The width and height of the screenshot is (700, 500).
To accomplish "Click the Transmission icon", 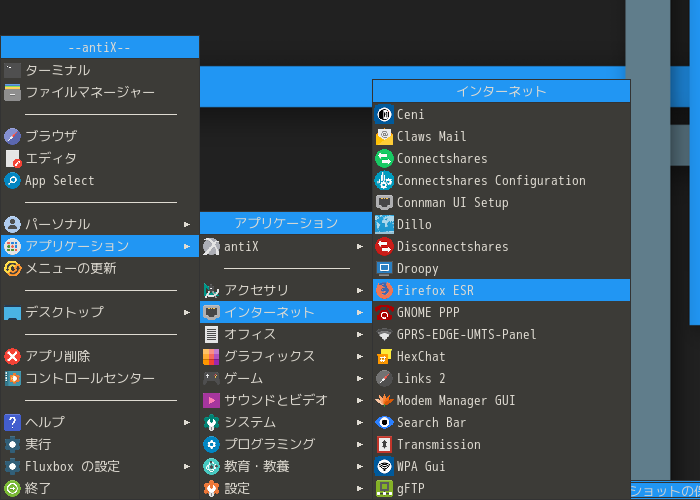I will [384, 444].
